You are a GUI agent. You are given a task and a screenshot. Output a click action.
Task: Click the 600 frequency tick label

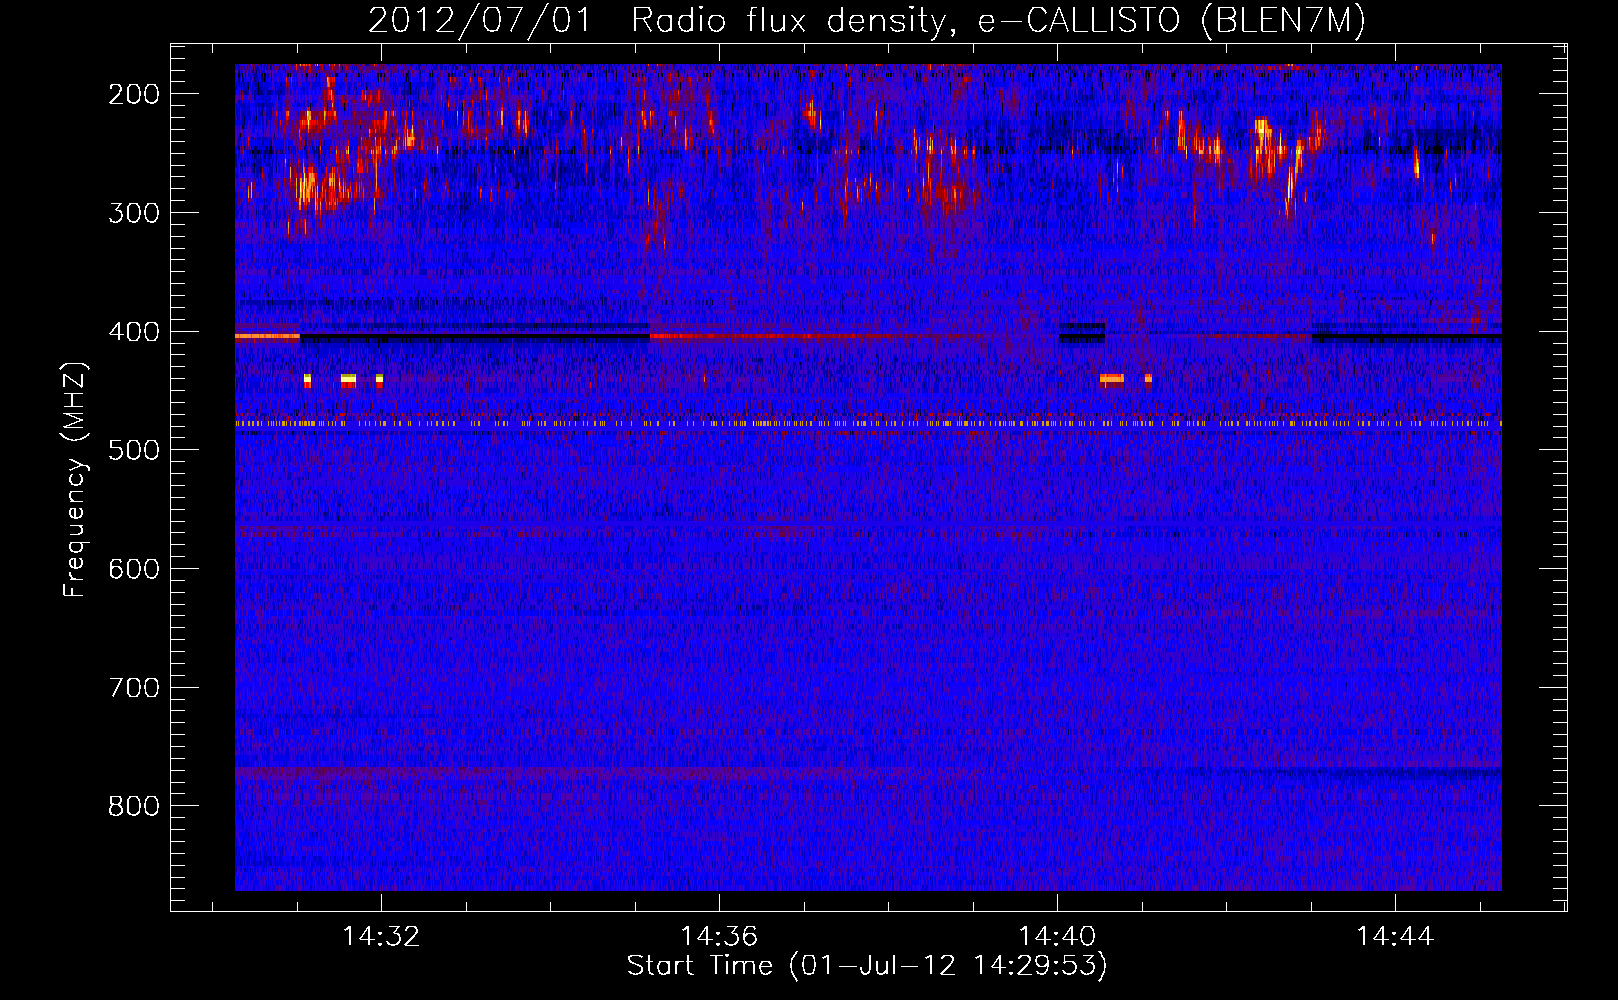(x=134, y=568)
